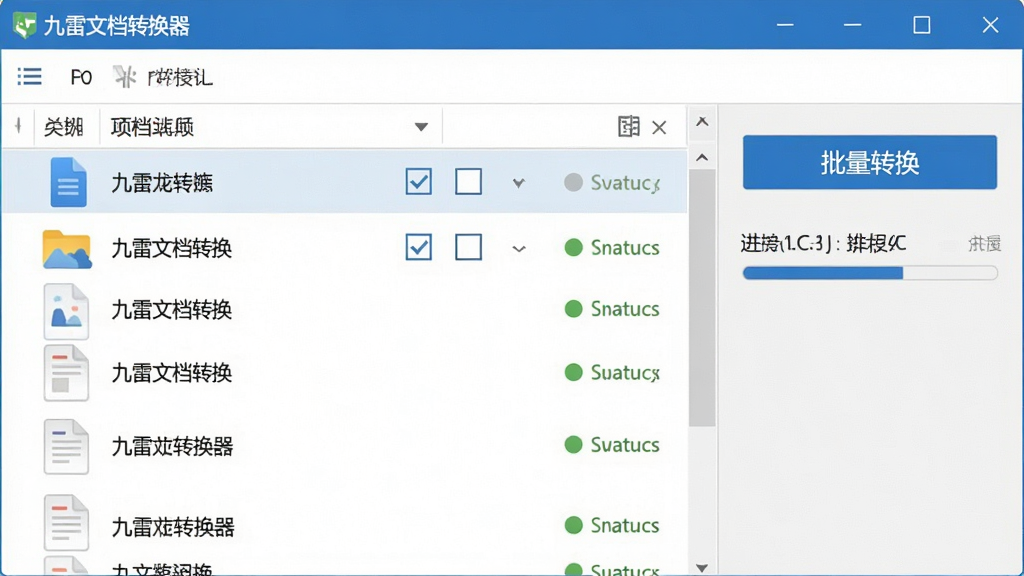Click the gray status dot in first row
1024x576 pixels.
tap(573, 182)
